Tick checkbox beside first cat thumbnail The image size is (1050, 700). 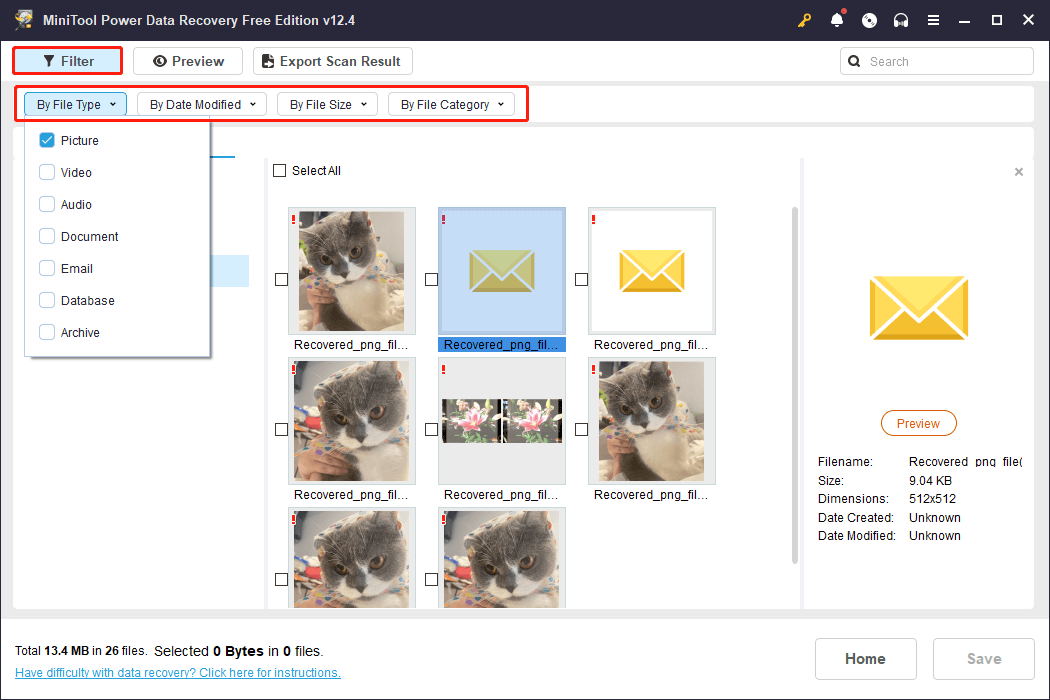tap(281, 279)
